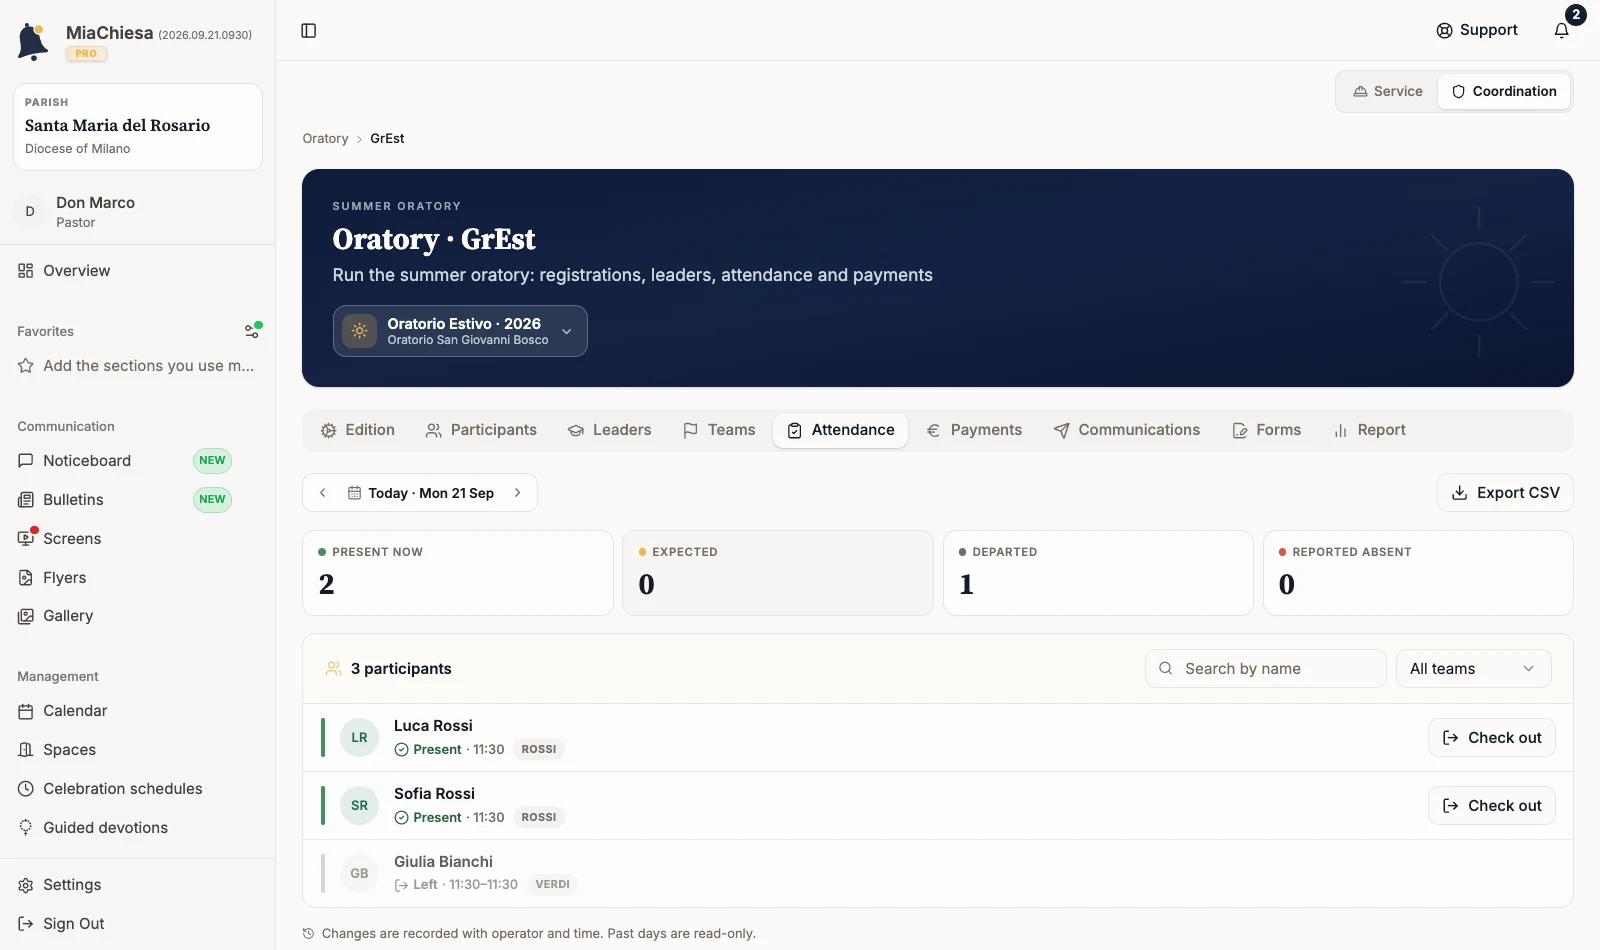Screen dimensions: 1600x950
Task: Click the Calendar icon in sidebar
Action: [26, 711]
